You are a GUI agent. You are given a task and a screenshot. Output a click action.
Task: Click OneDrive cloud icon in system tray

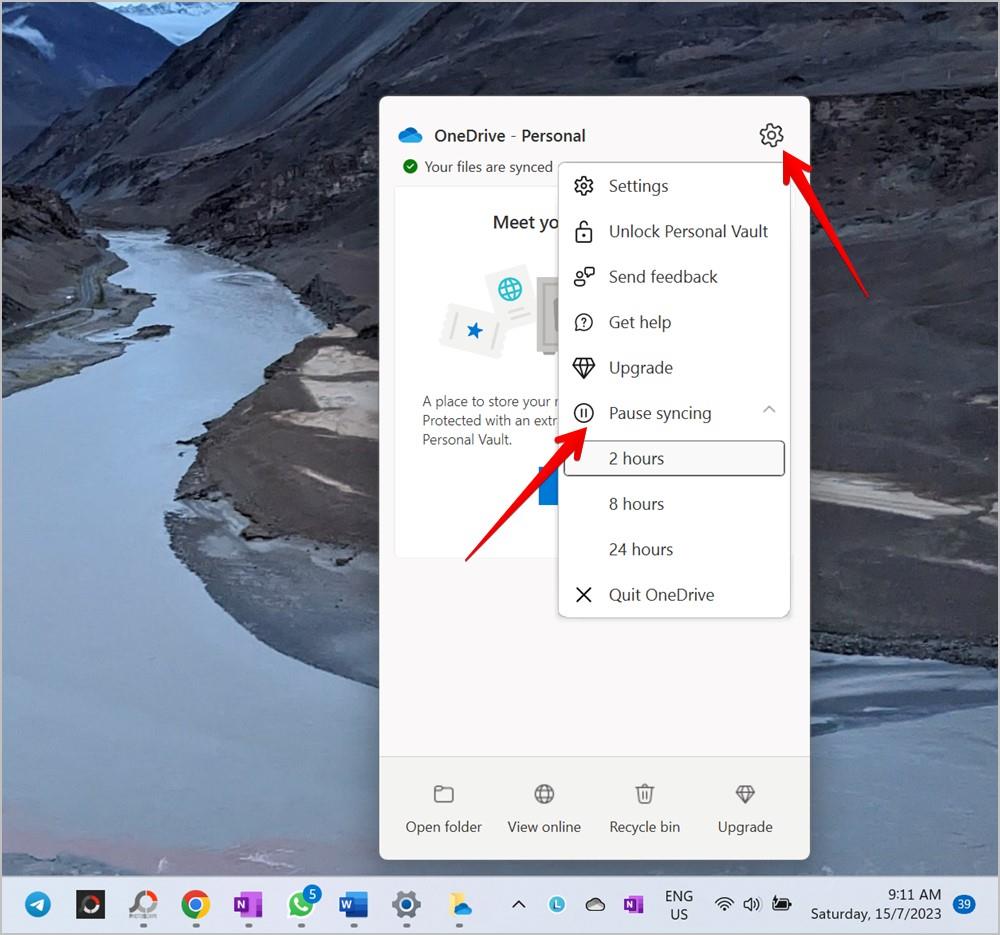coord(595,904)
